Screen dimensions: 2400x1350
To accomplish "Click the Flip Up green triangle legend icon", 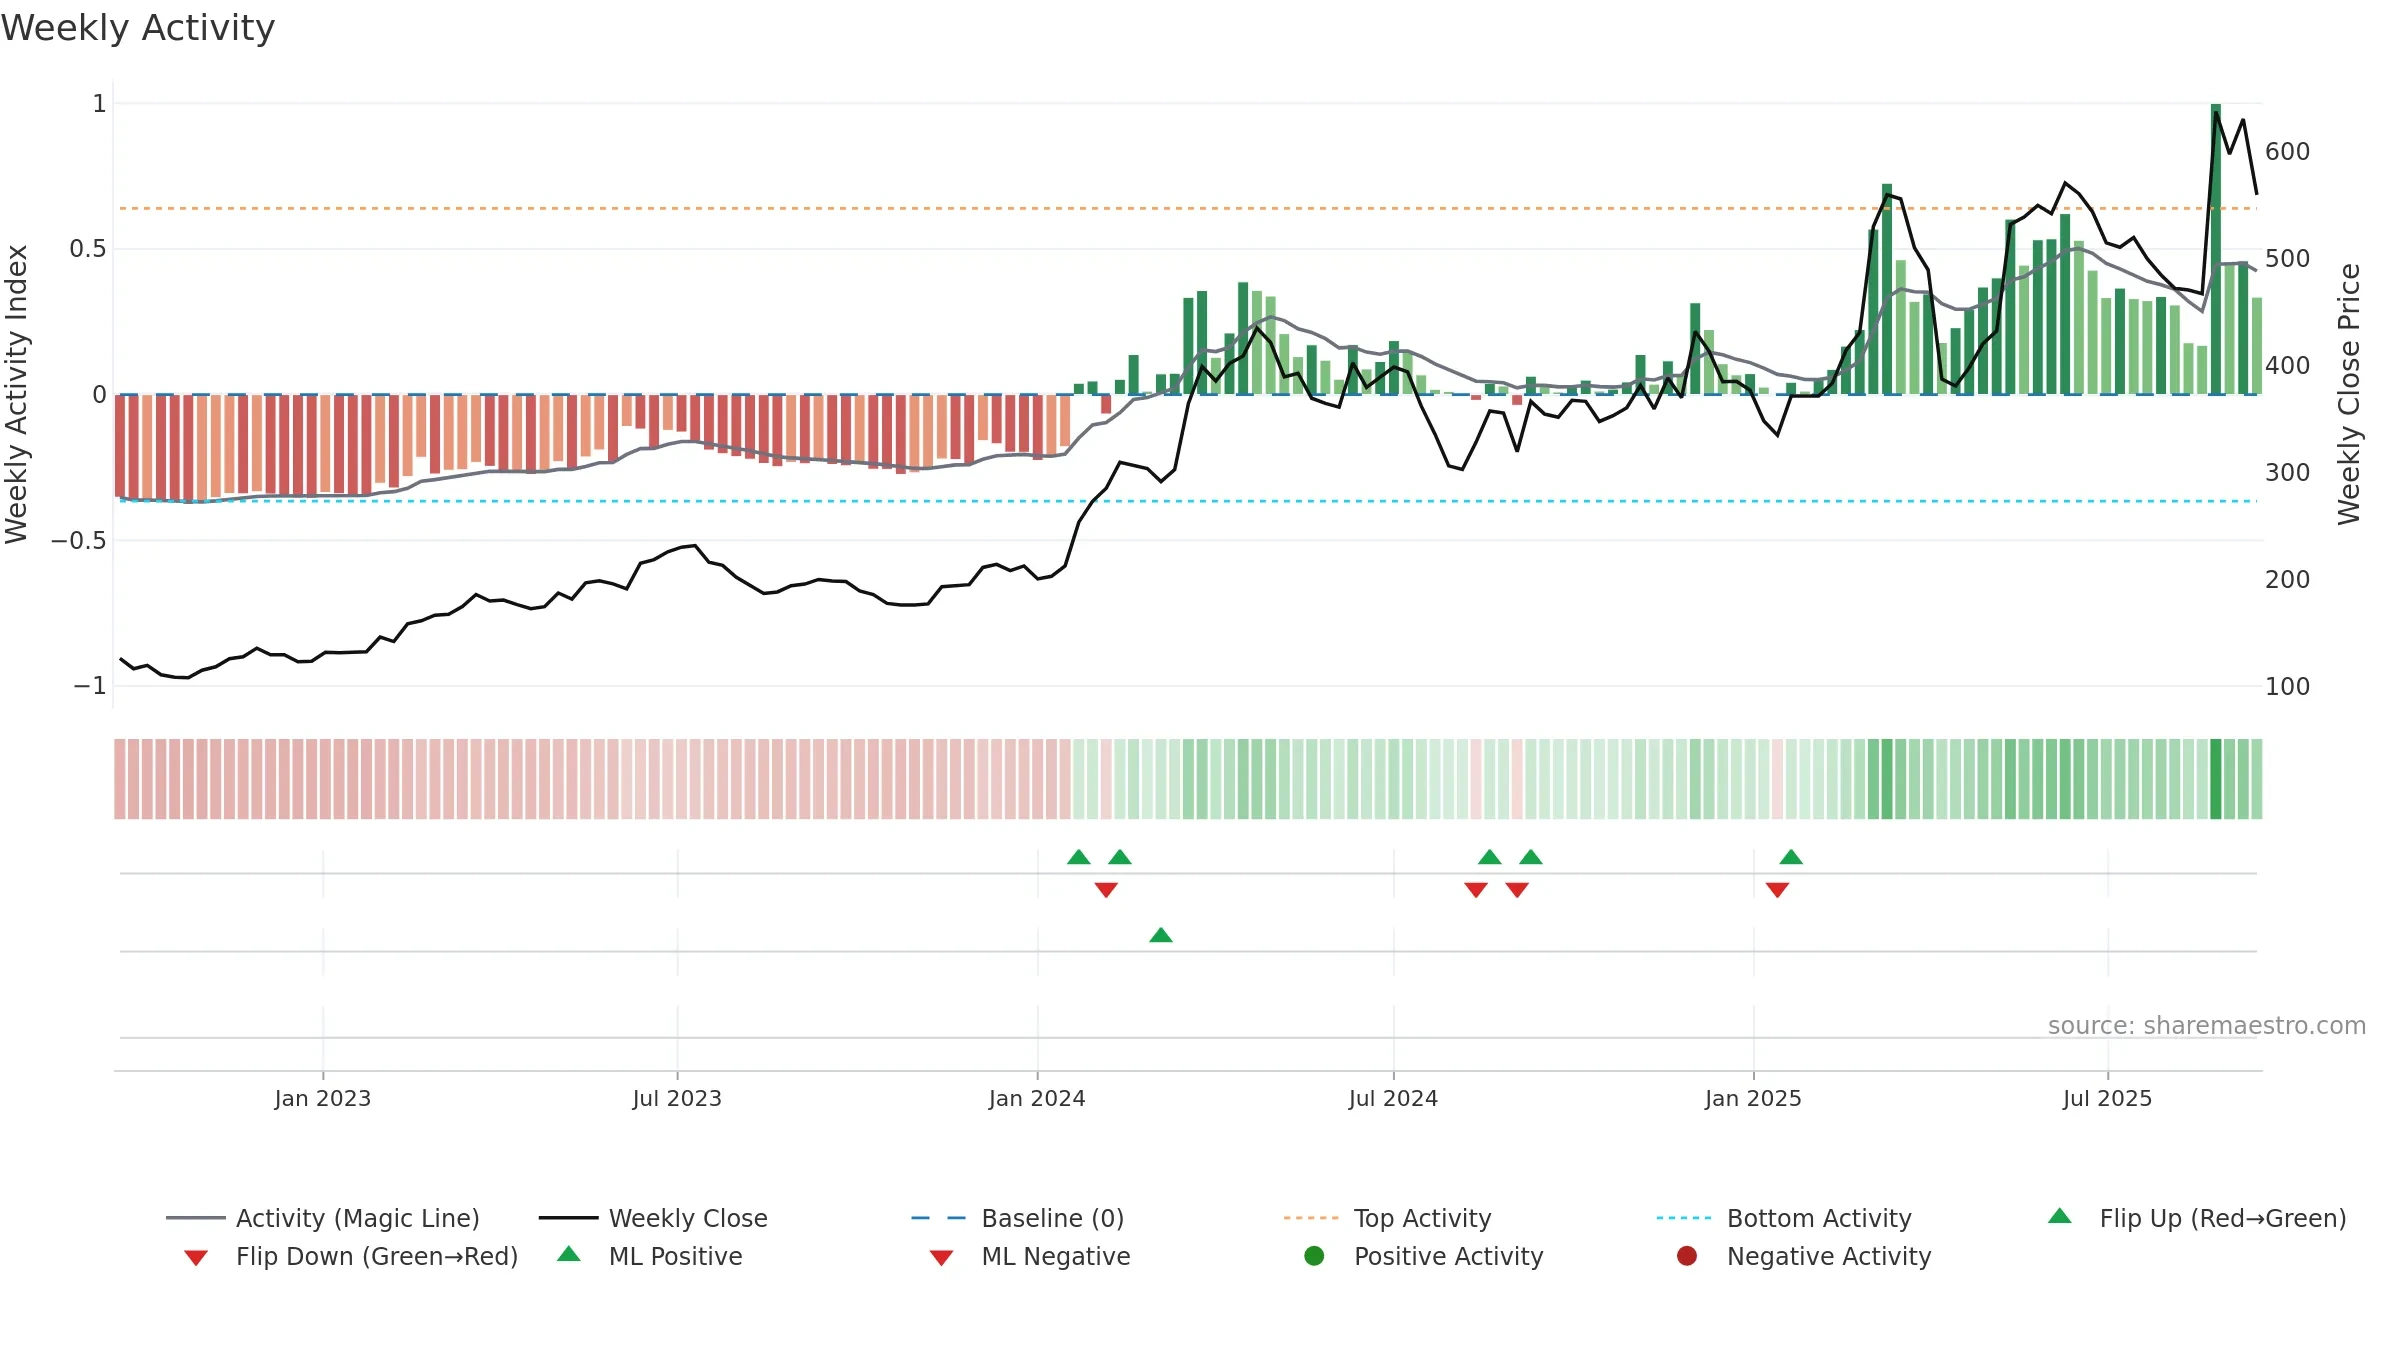I will click(2060, 1216).
